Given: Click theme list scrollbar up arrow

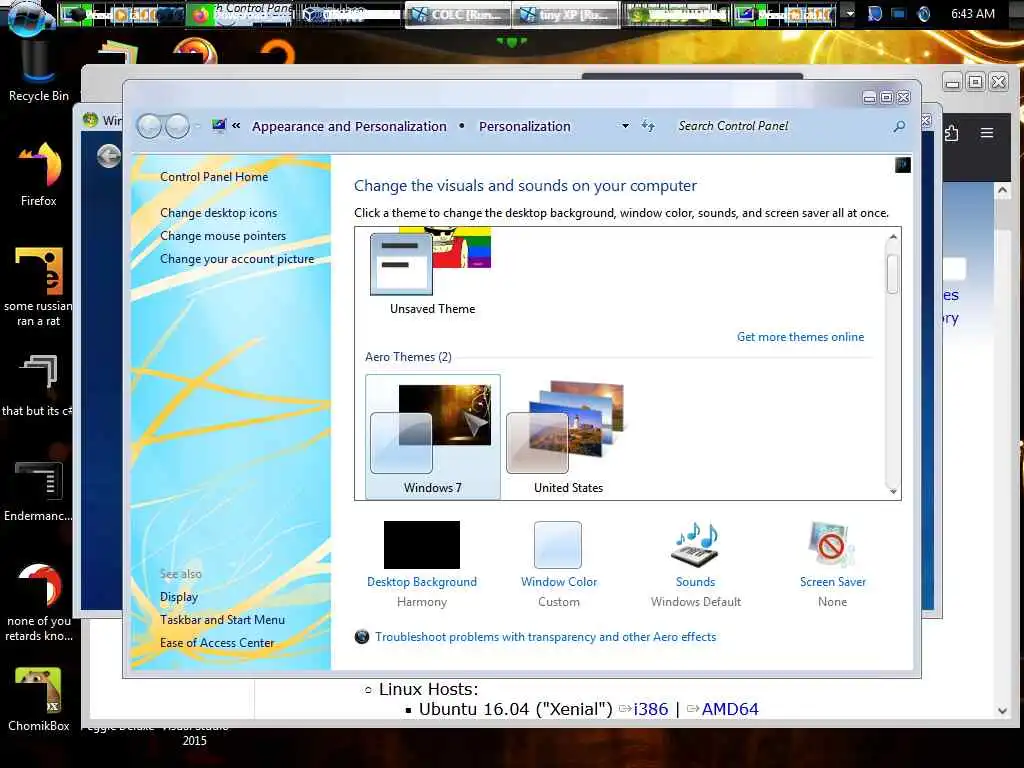Looking at the screenshot, I should point(893,236).
